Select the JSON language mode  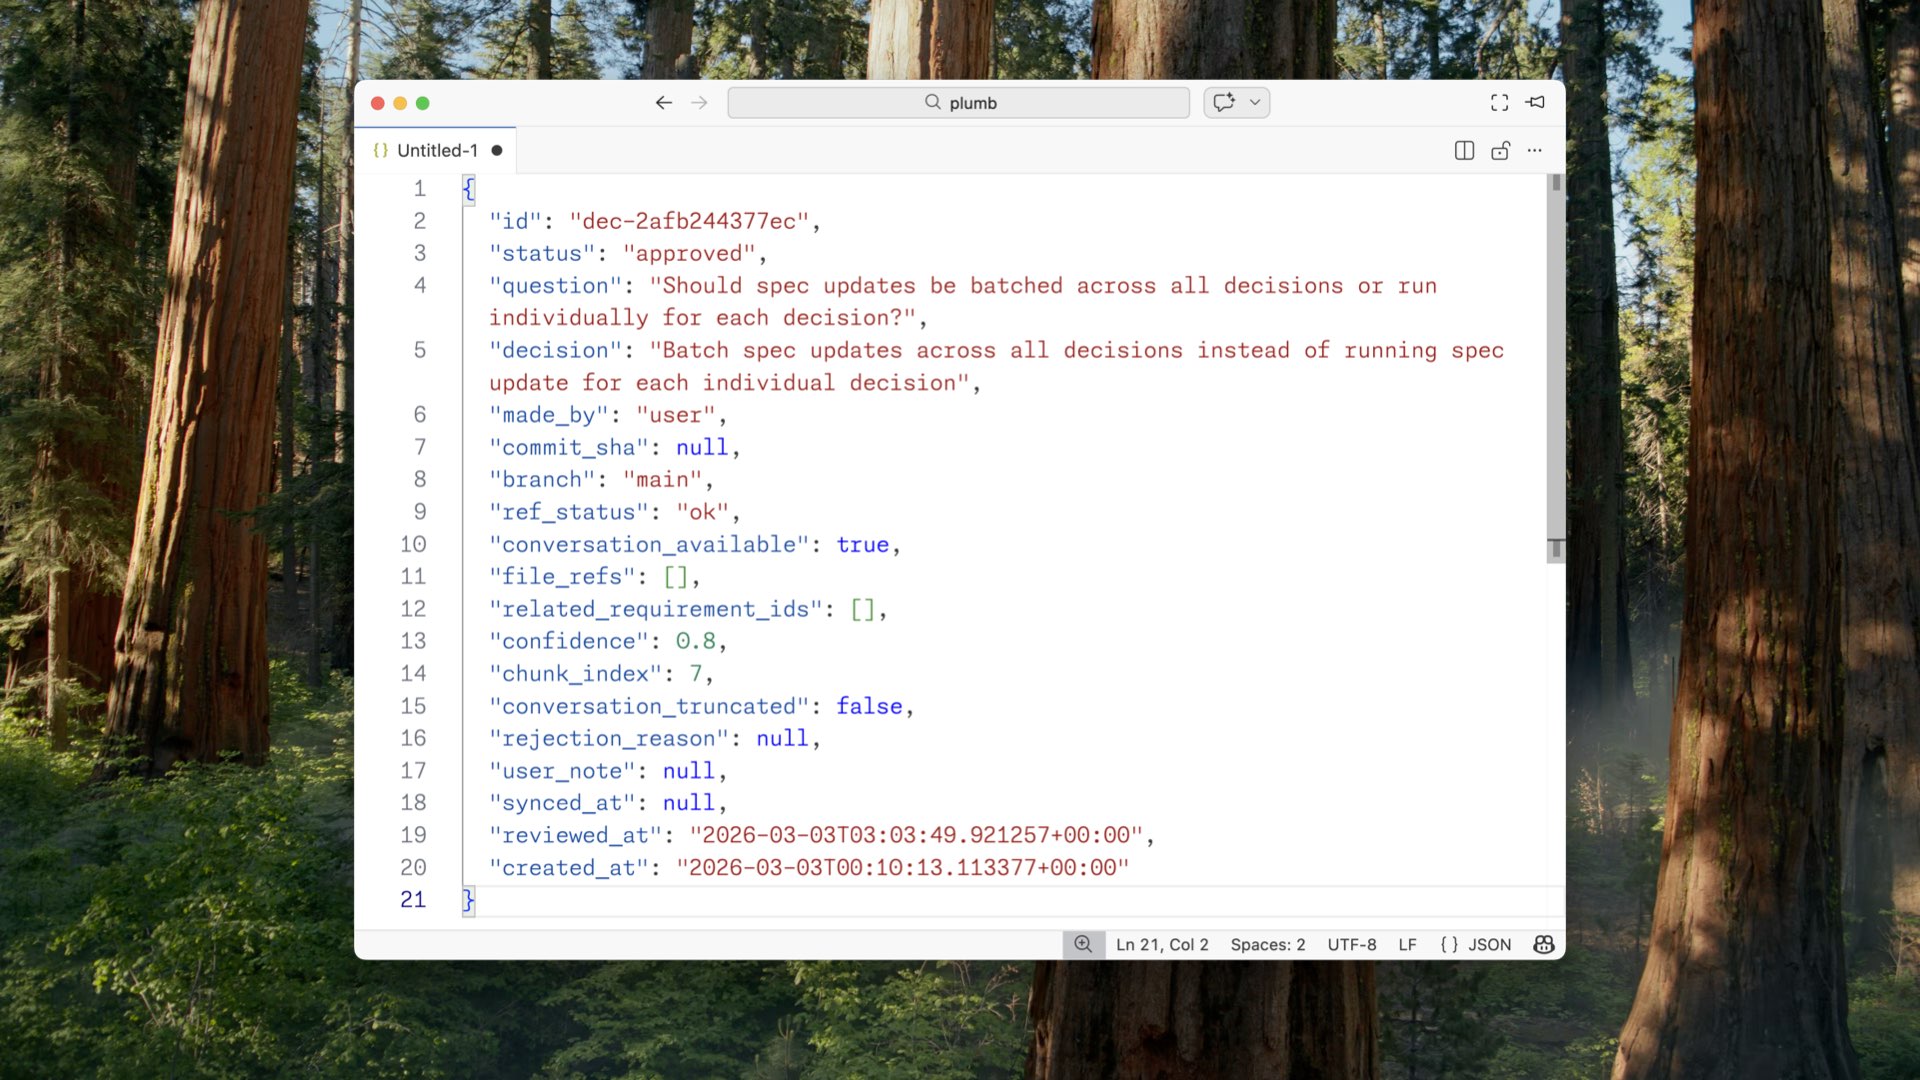[x=1476, y=944]
